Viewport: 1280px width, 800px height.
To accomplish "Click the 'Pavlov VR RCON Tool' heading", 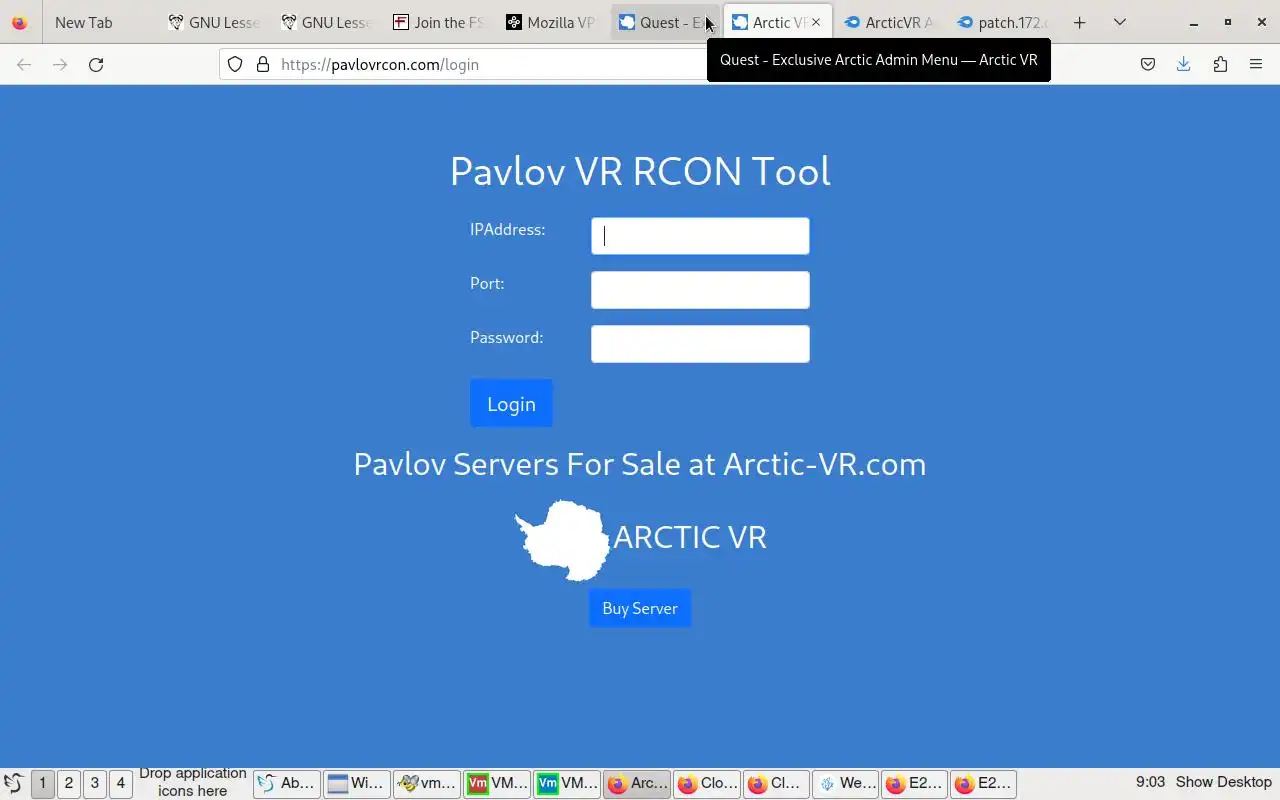I will point(640,171).
